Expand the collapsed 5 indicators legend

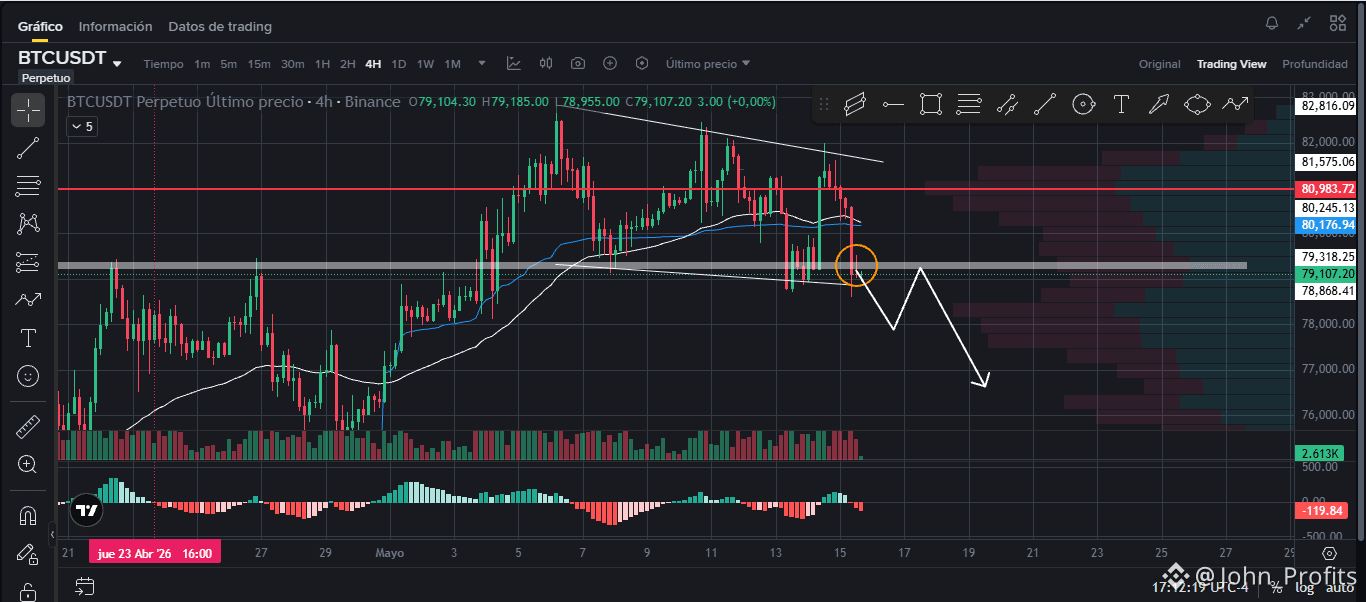tap(81, 127)
